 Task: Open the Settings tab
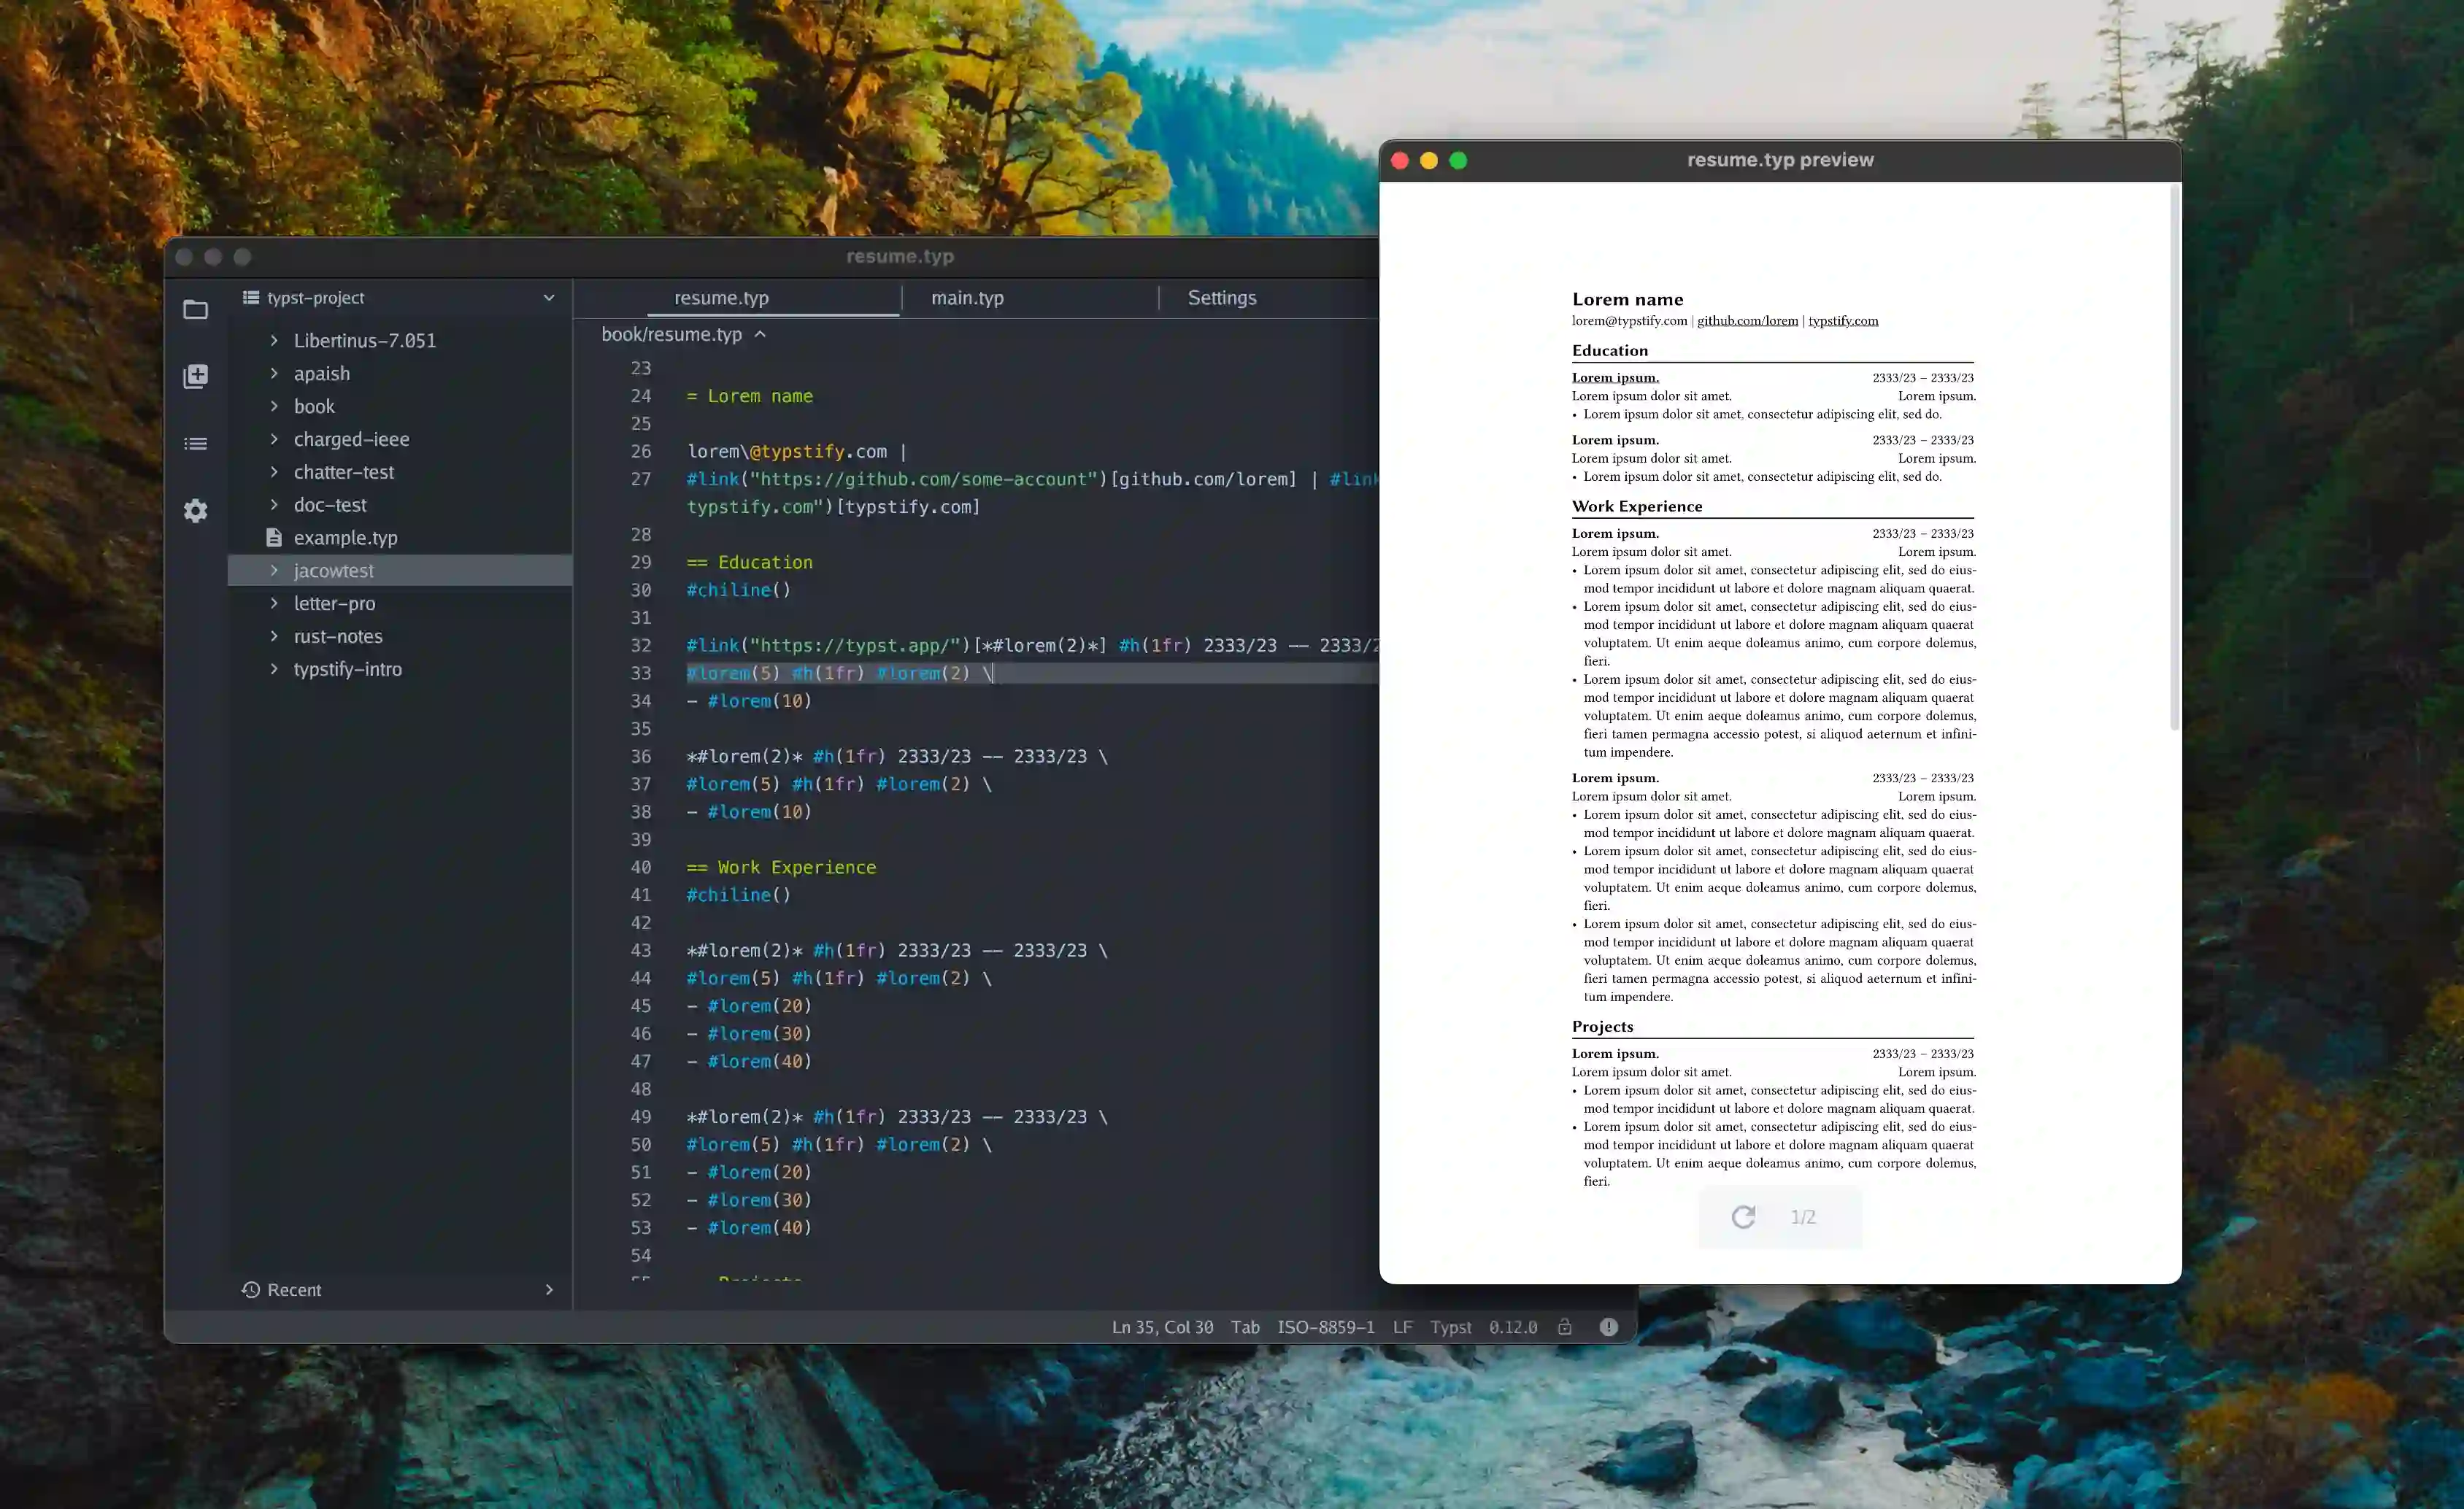1221,297
